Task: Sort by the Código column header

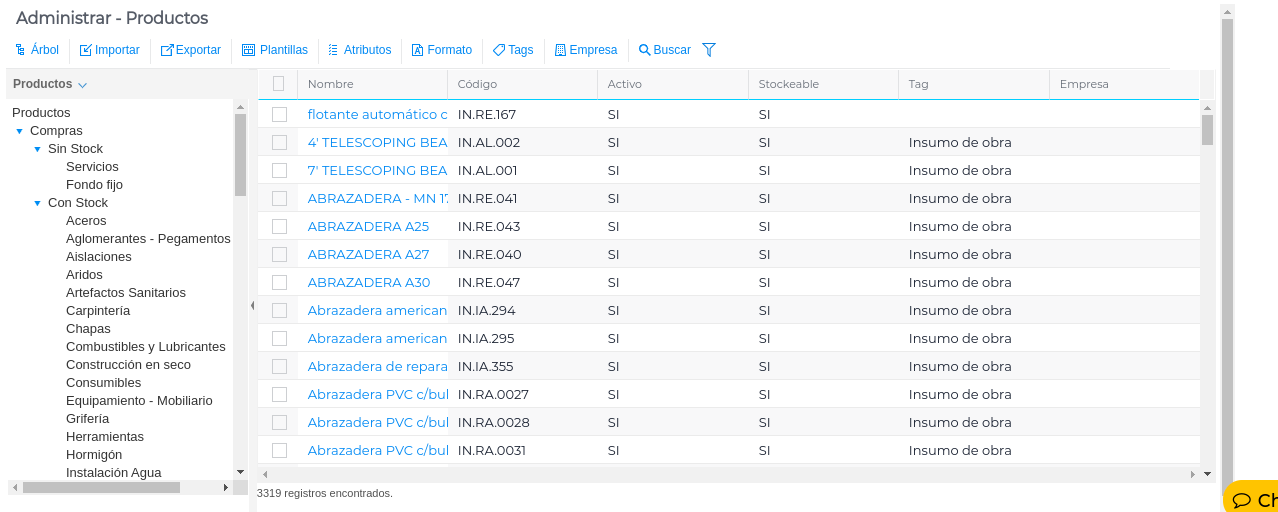Action: [x=478, y=84]
